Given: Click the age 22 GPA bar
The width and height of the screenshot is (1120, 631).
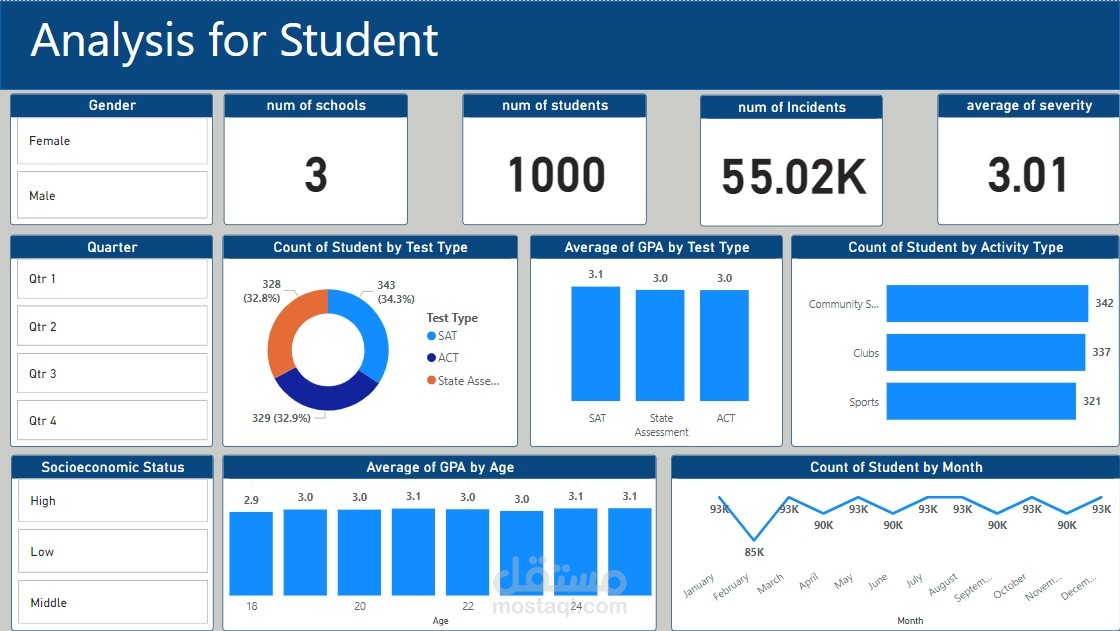Looking at the screenshot, I should point(467,552).
